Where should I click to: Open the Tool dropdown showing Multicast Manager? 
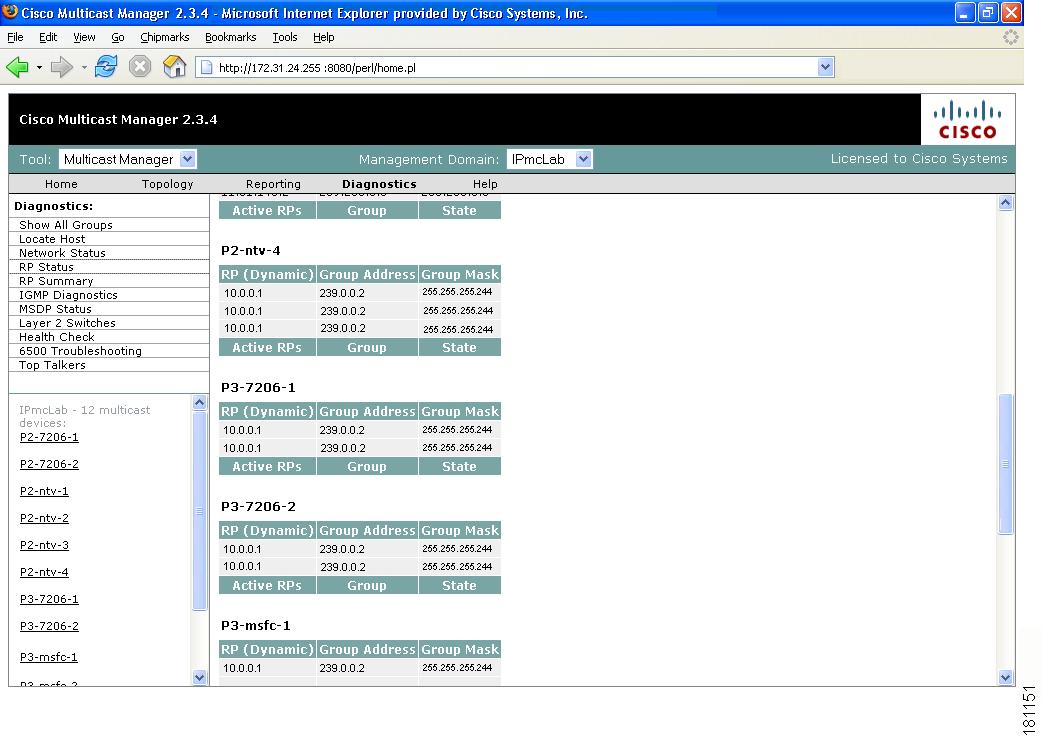[x=127, y=159]
